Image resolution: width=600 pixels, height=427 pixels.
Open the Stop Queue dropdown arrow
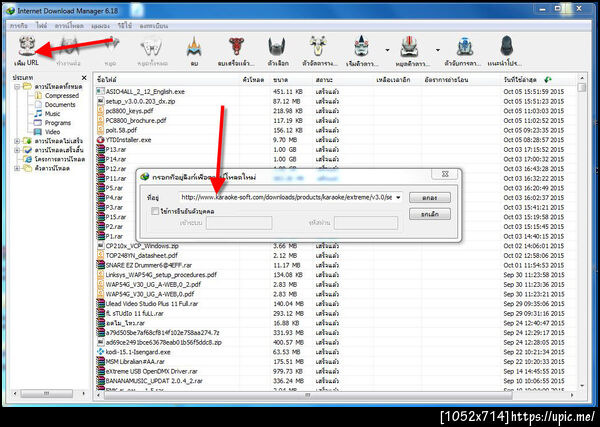[x=437, y=50]
